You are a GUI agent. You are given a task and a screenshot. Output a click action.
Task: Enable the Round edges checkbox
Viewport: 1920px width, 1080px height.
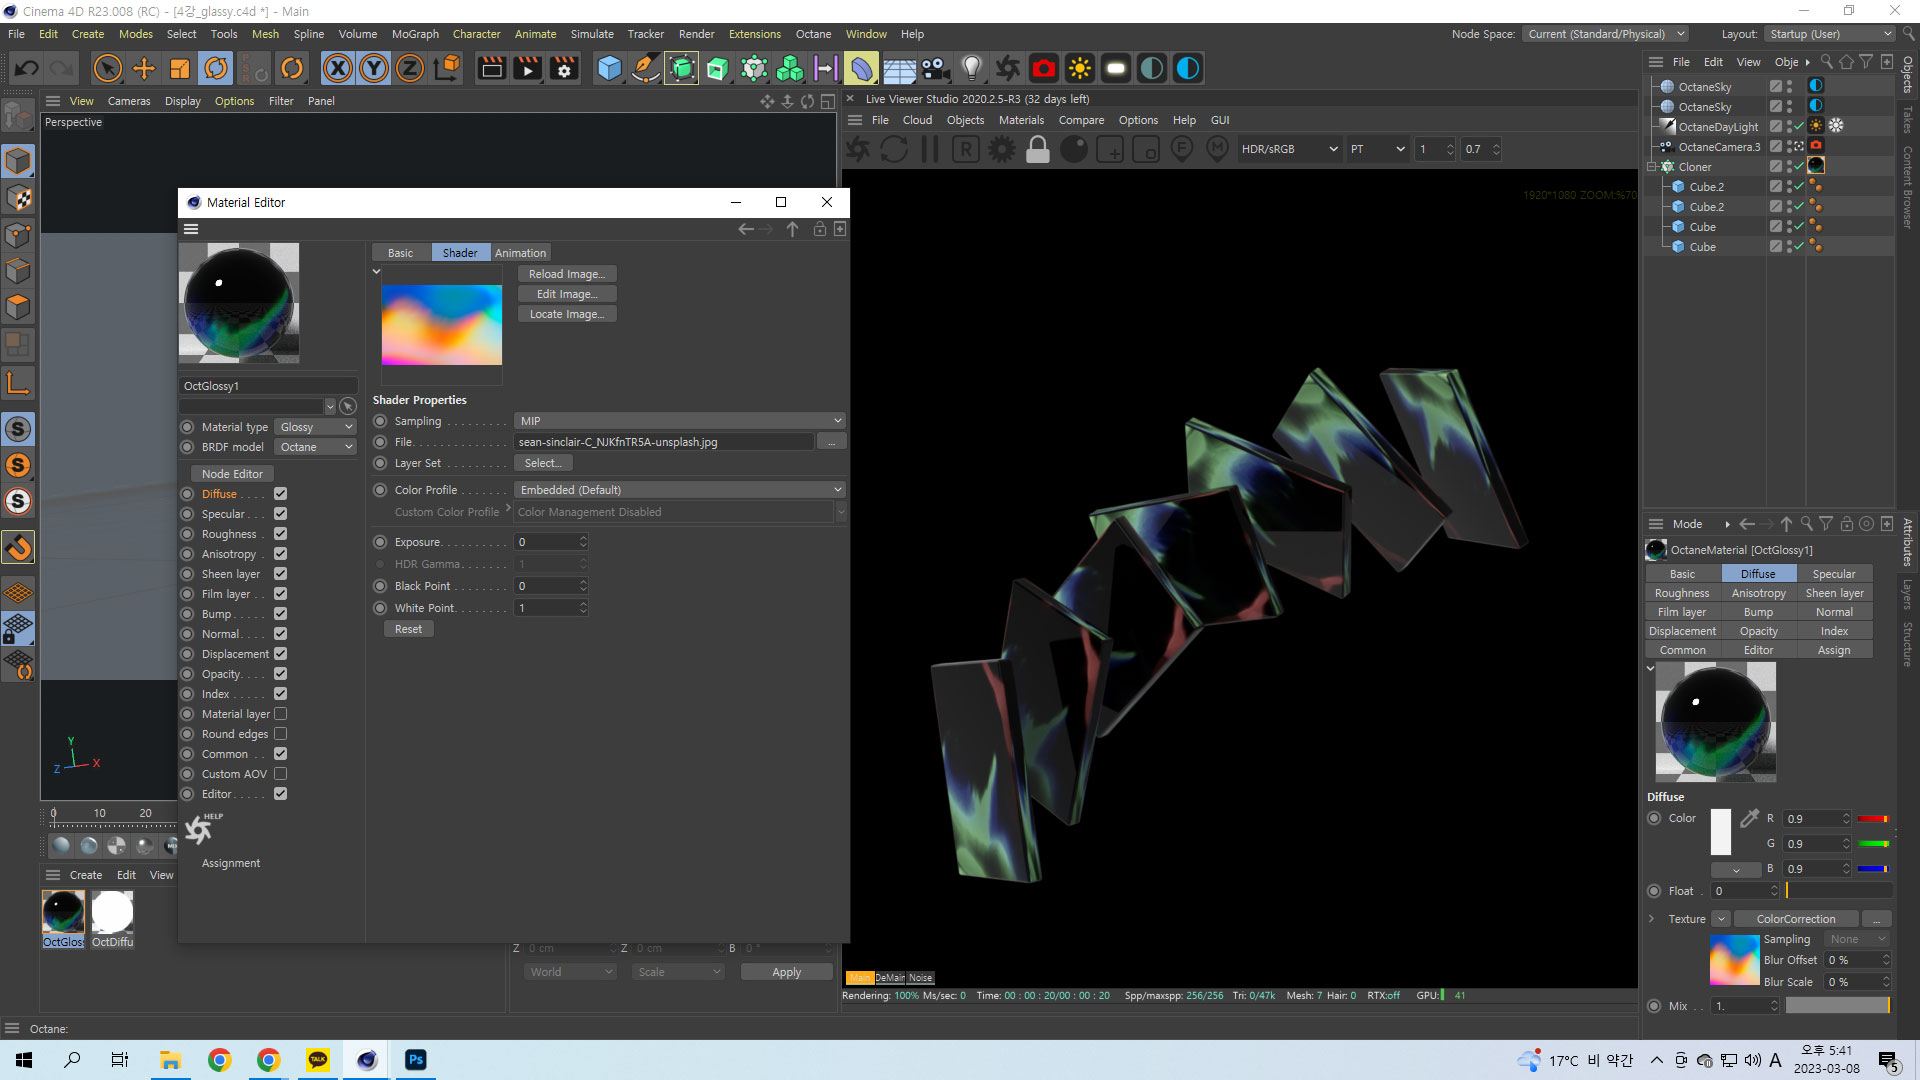[280, 734]
